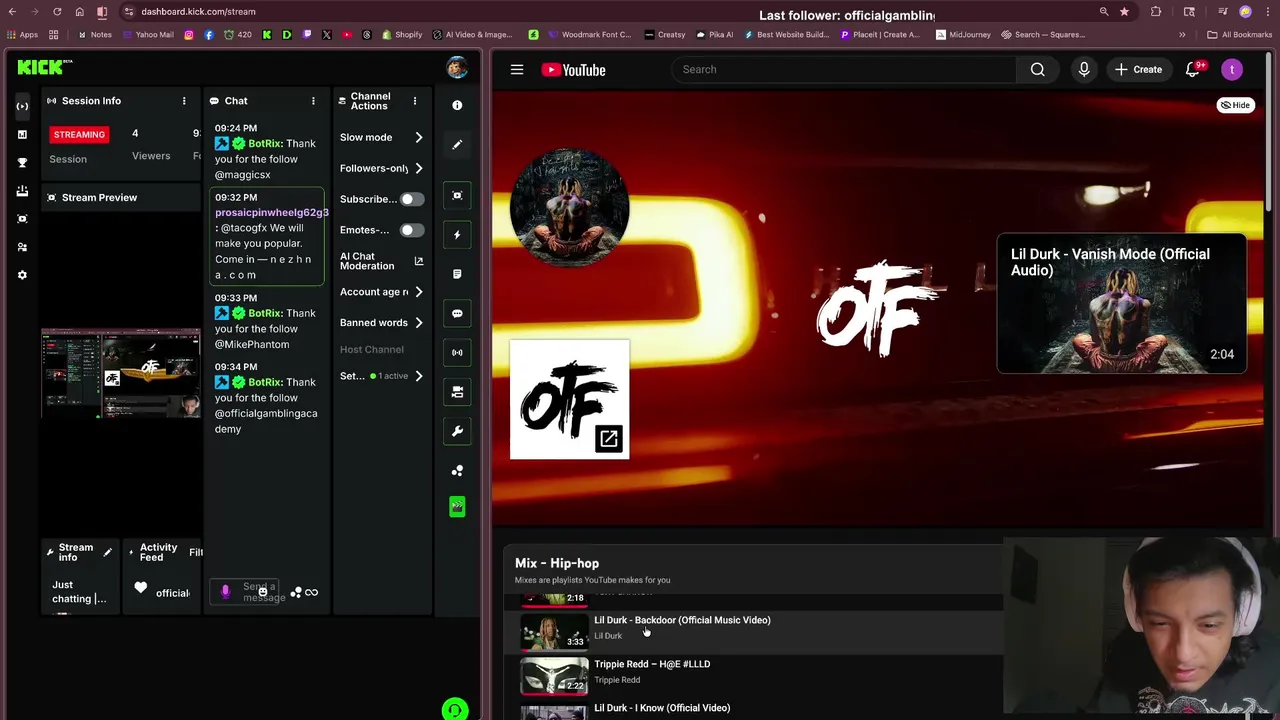Focus the YouTube search field
1280x720 pixels.
(x=844, y=70)
